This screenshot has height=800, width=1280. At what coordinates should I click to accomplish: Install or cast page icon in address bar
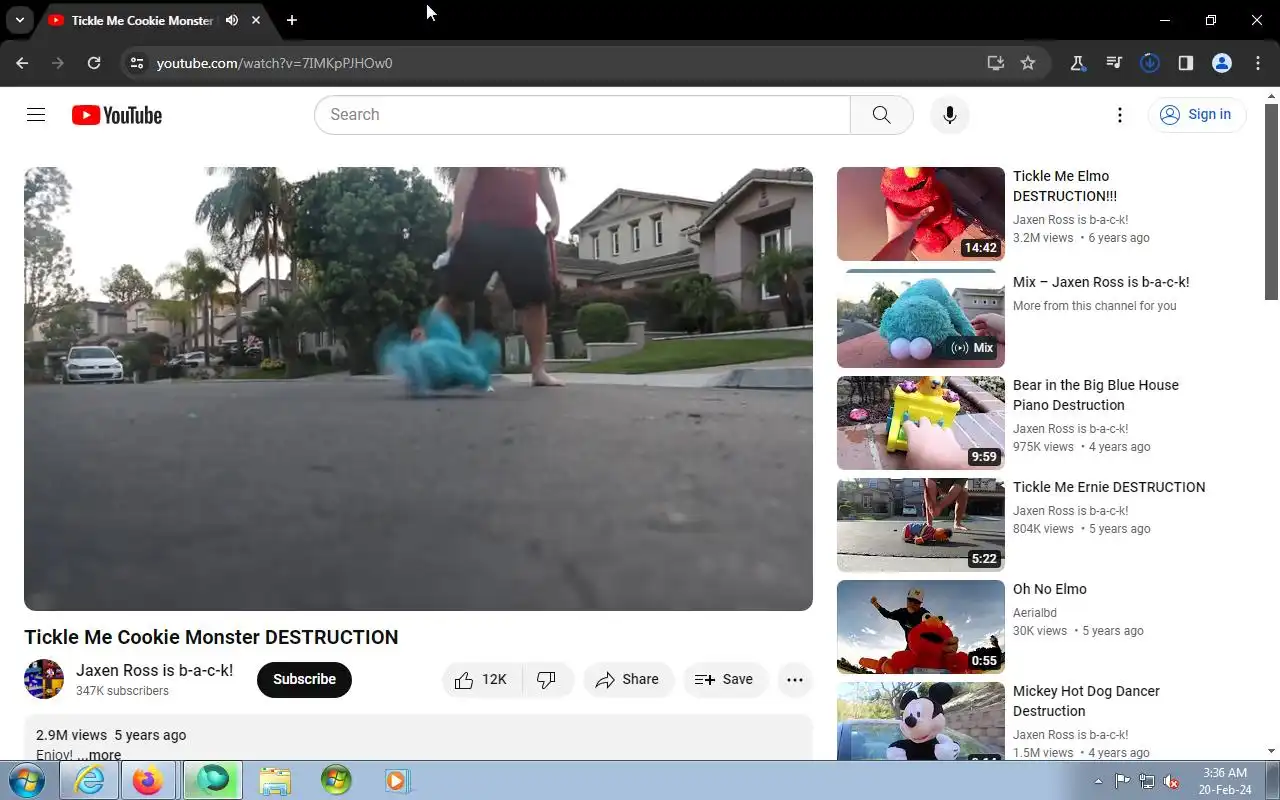[x=995, y=63]
